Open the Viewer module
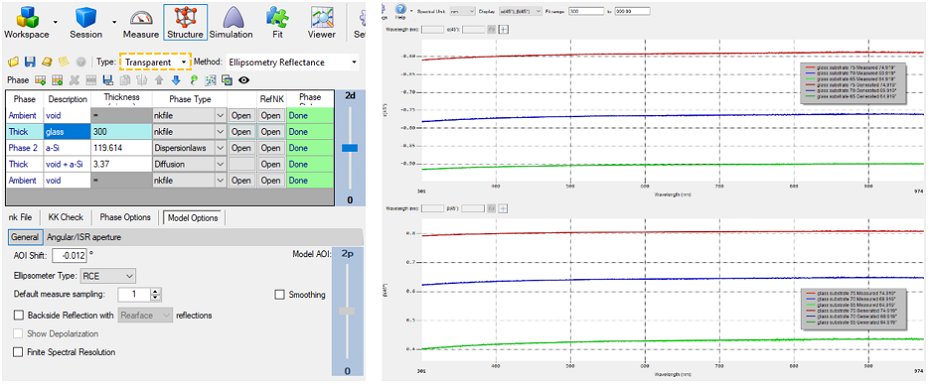932x385 pixels. coord(322,21)
